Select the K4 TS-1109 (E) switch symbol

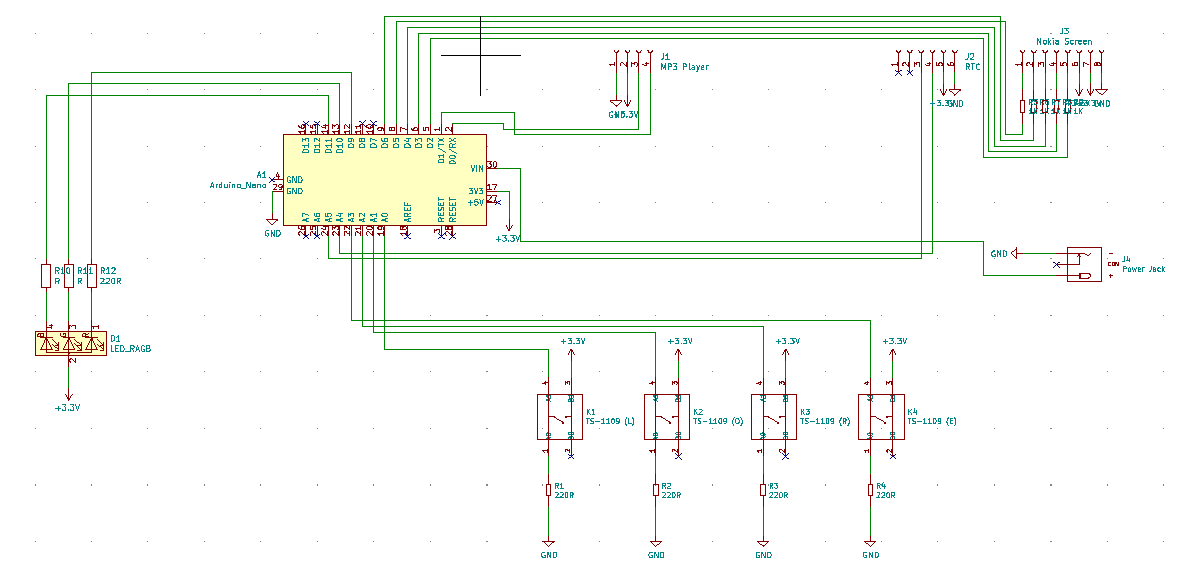(x=881, y=417)
